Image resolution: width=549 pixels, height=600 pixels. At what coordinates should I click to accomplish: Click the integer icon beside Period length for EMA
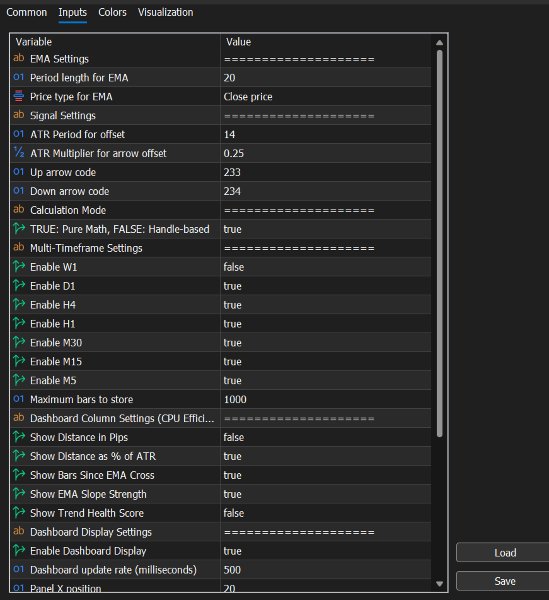pyautogui.click(x=18, y=77)
